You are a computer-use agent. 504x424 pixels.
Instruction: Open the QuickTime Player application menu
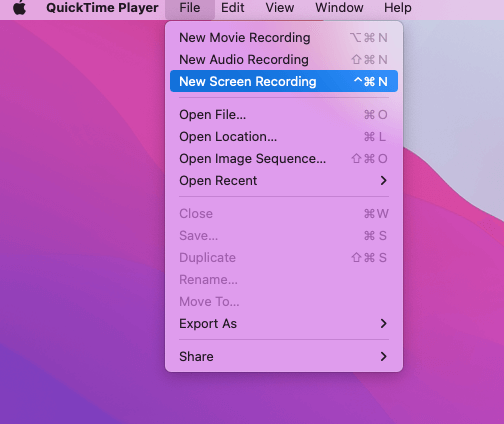pos(102,8)
